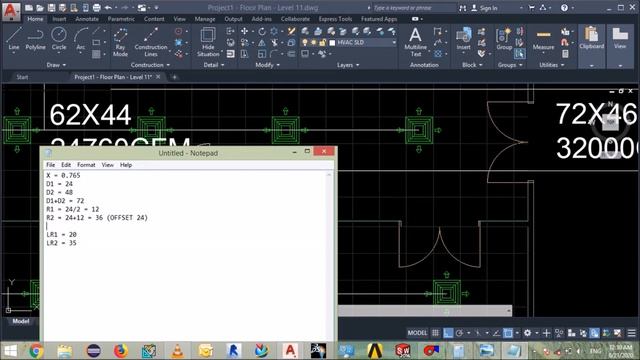Click the Group tool
This screenshot has width=640, height=360.
click(x=504, y=39)
